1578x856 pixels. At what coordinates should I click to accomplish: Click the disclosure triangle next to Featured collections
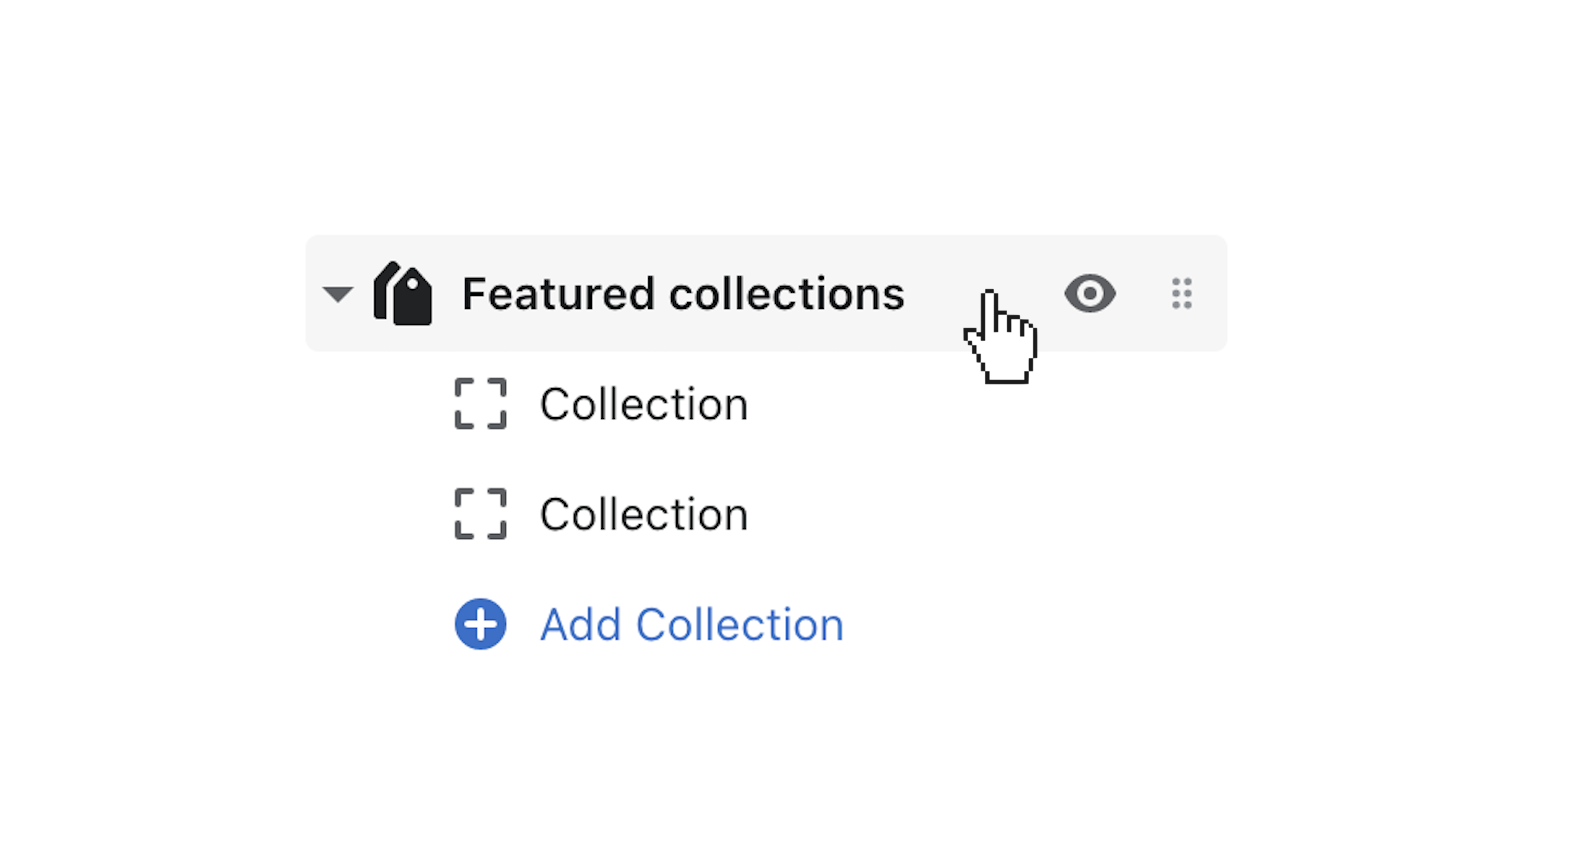click(338, 293)
